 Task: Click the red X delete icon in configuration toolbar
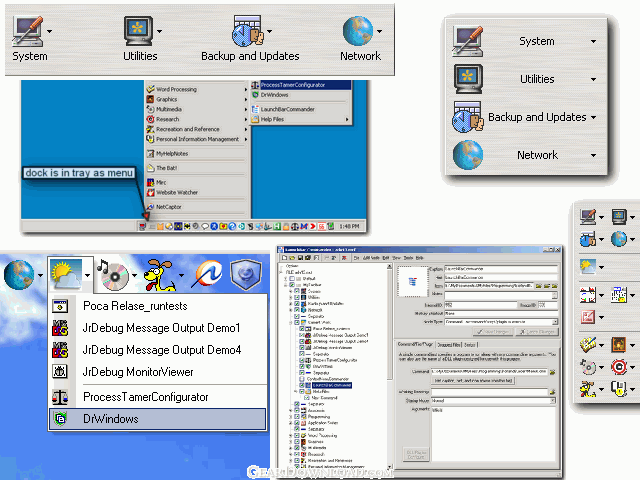pos(344,258)
